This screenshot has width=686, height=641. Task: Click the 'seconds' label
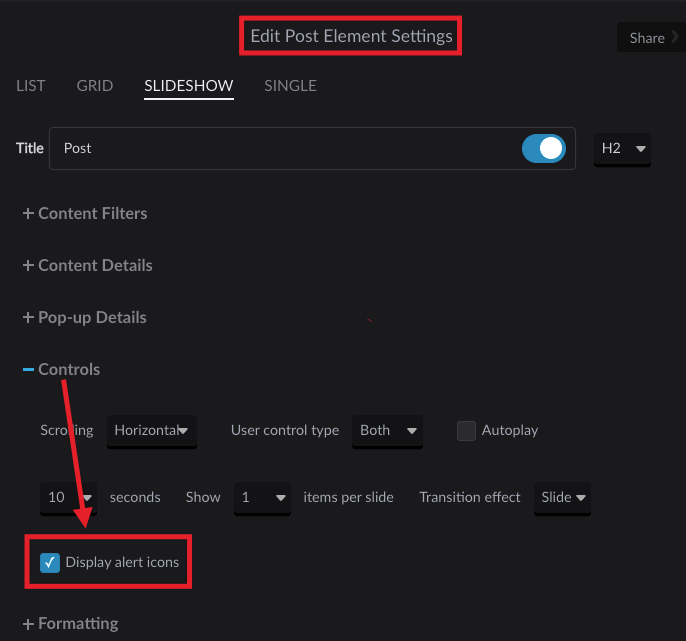pos(135,497)
